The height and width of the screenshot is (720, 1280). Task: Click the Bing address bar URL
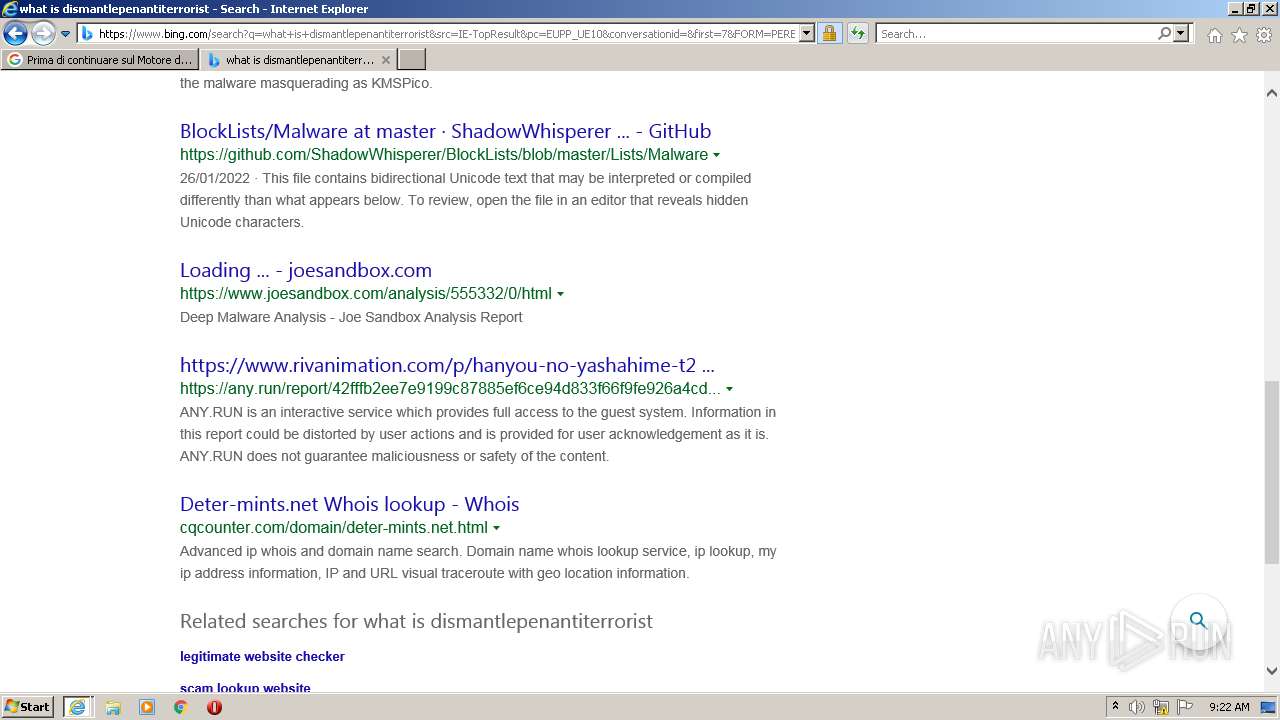pos(446,34)
